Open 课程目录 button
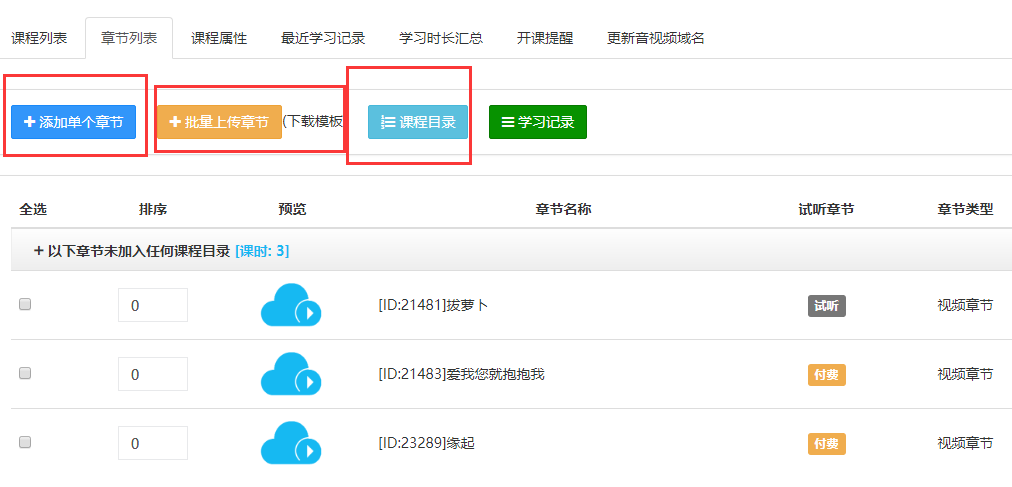Screen dimensions: 1012x487 coord(418,122)
